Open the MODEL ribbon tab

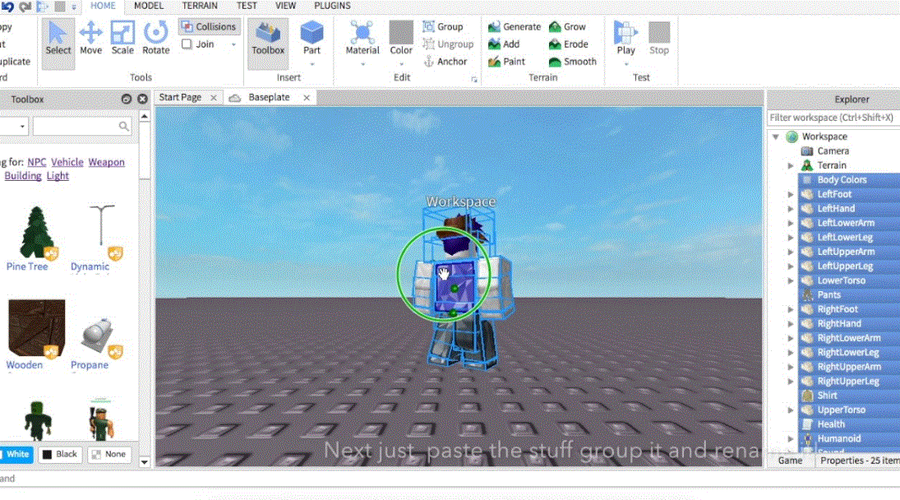(x=149, y=6)
